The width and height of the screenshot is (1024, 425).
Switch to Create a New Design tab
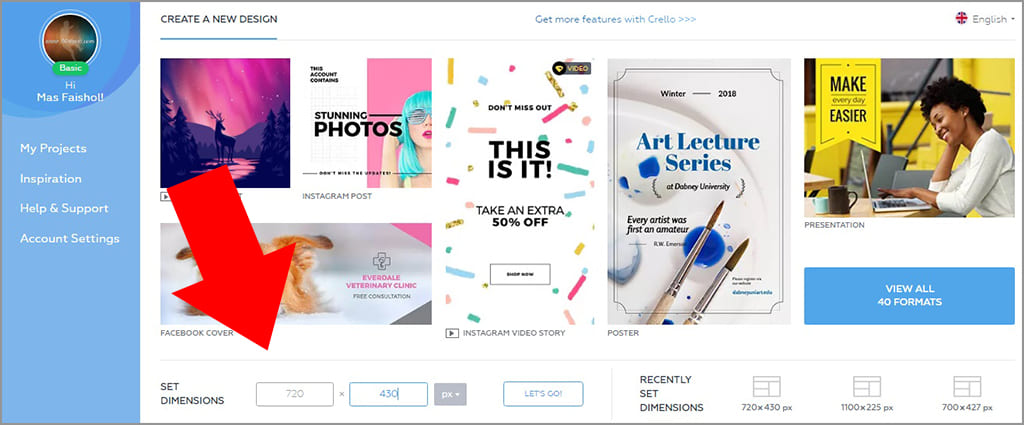219,20
